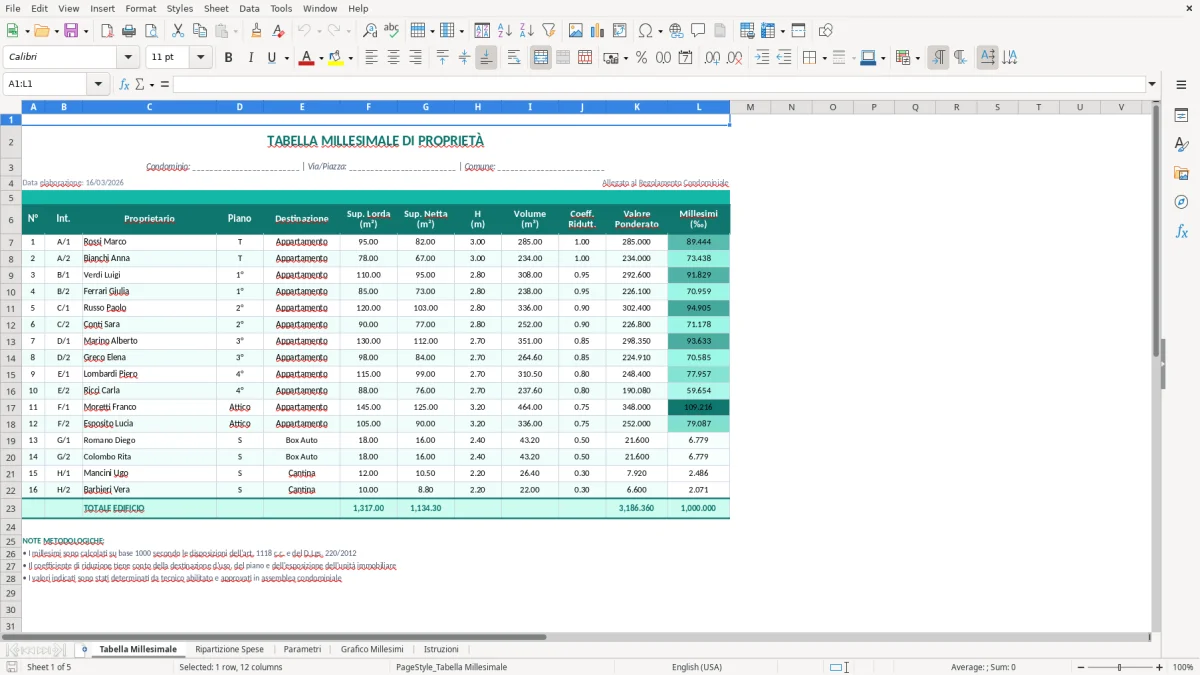Apply the red font color swatch

306,58
